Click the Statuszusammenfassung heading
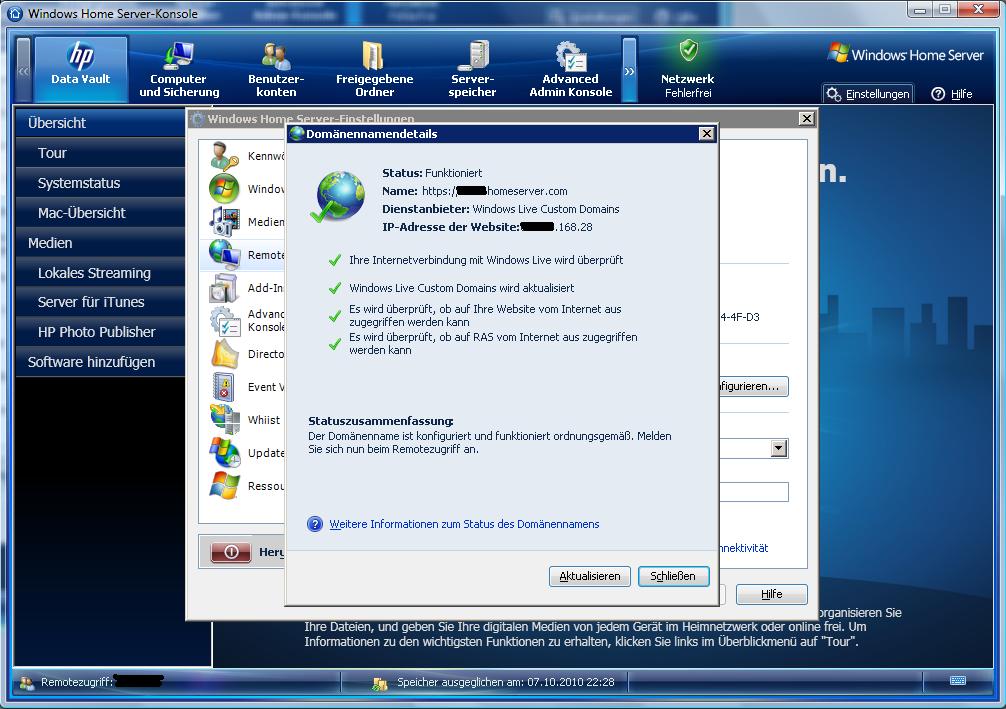Image resolution: width=1006 pixels, height=709 pixels. point(380,421)
